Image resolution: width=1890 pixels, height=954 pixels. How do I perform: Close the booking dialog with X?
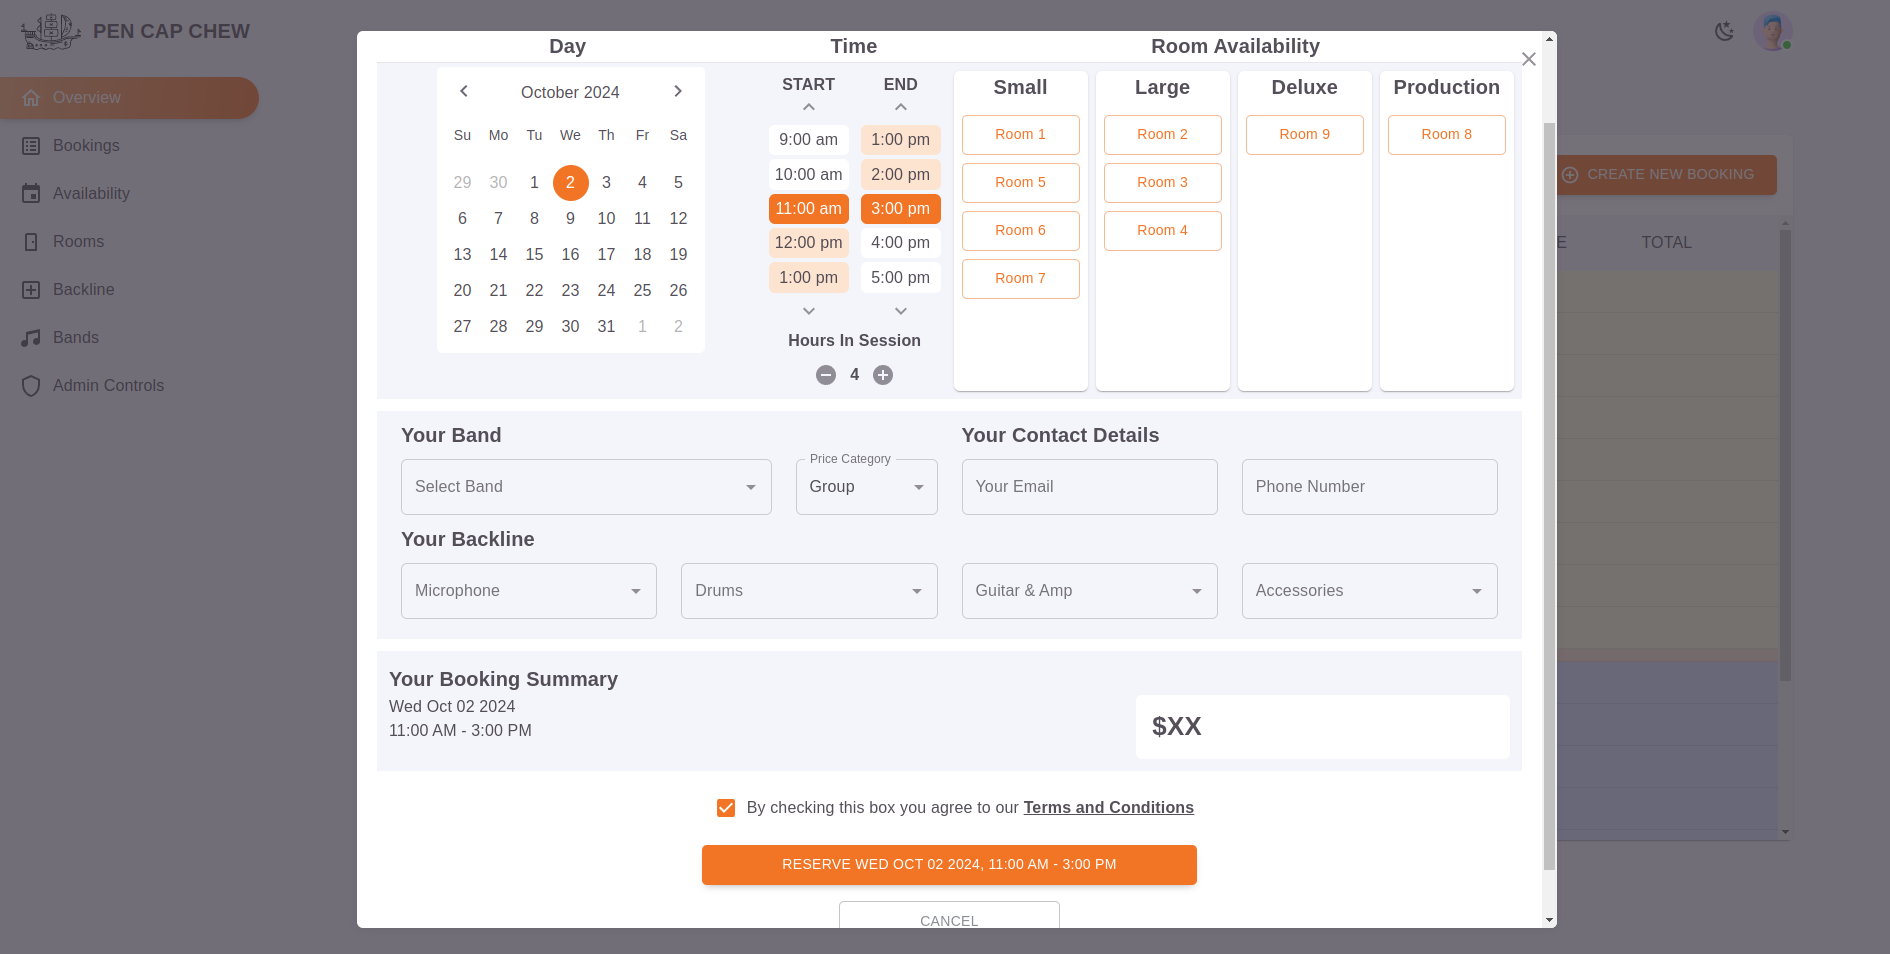[x=1528, y=59]
